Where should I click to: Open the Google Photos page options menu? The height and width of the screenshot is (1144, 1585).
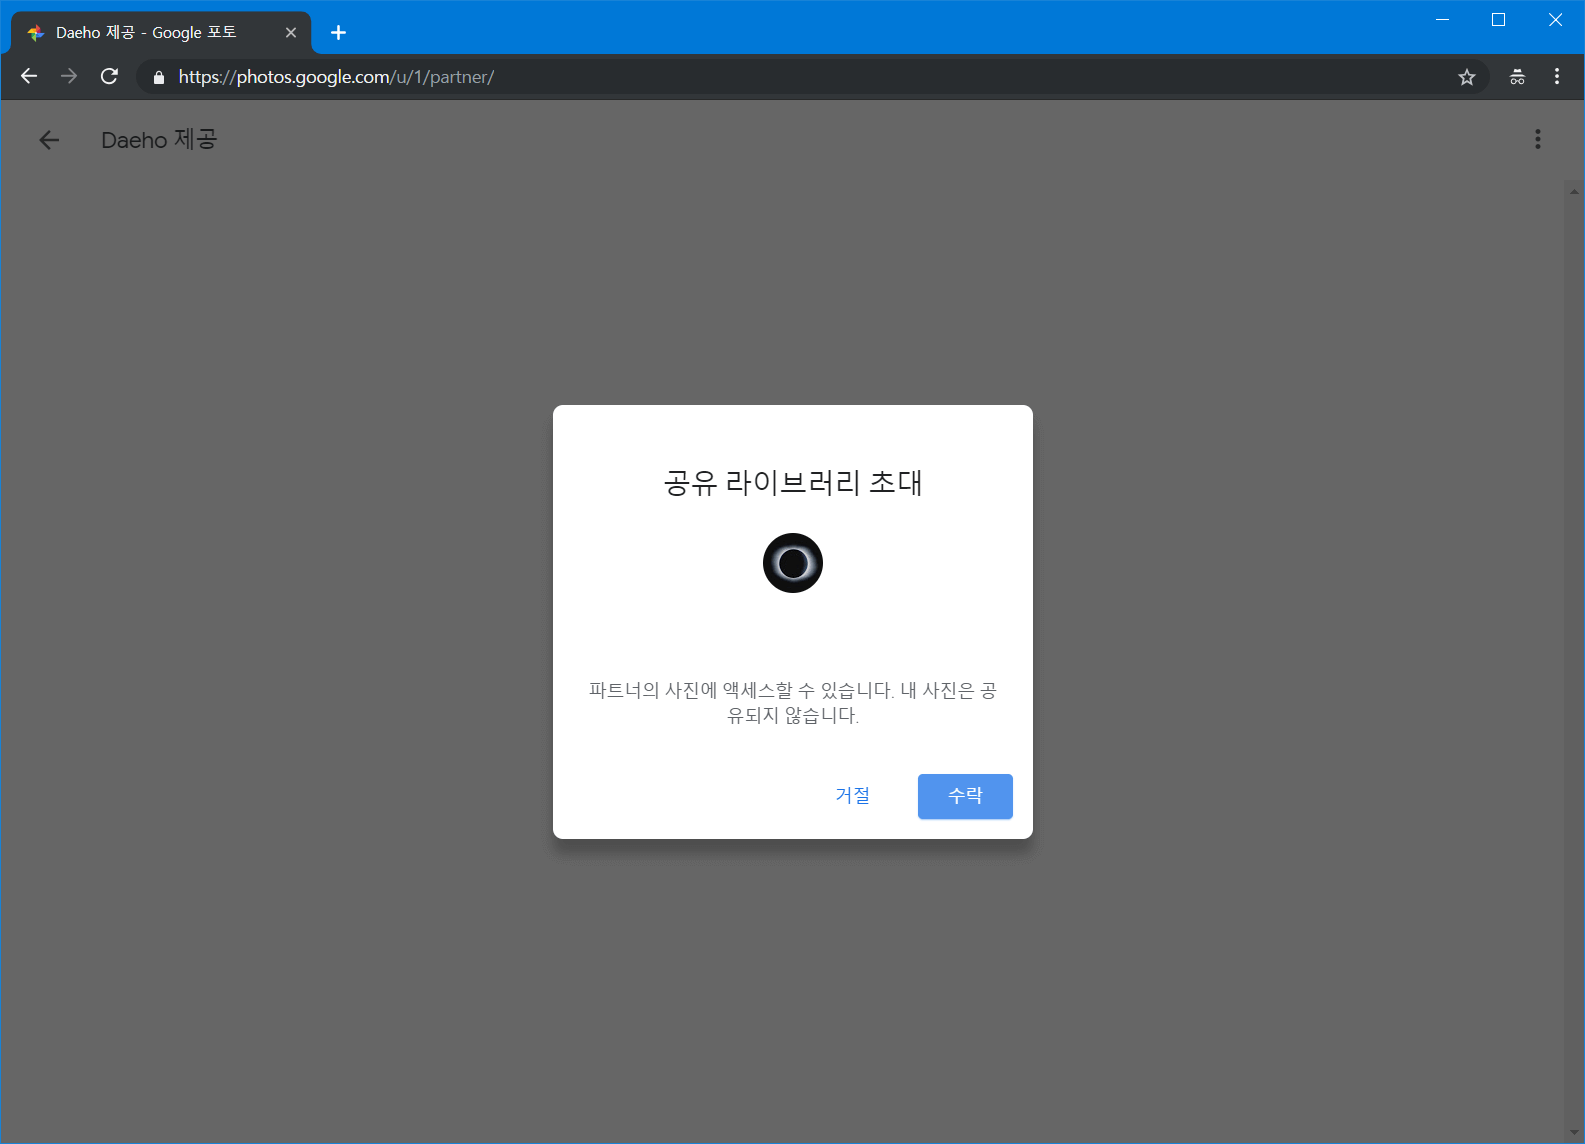coord(1537,140)
